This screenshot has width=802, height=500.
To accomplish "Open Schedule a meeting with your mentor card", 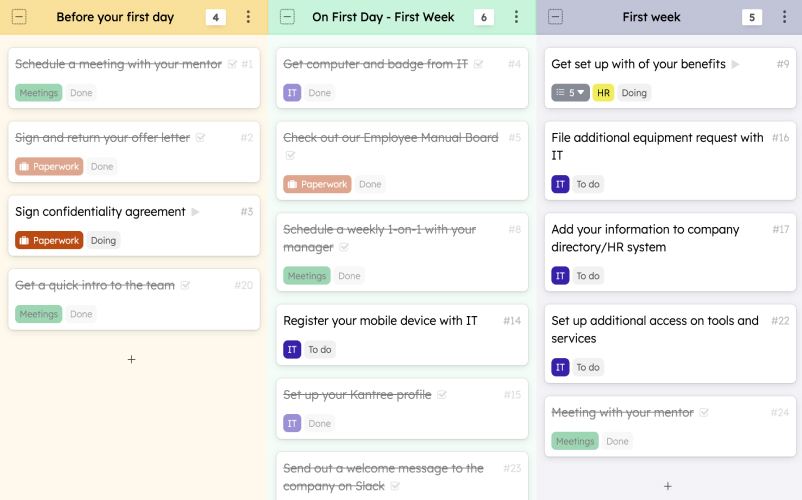I will pyautogui.click(x=118, y=64).
